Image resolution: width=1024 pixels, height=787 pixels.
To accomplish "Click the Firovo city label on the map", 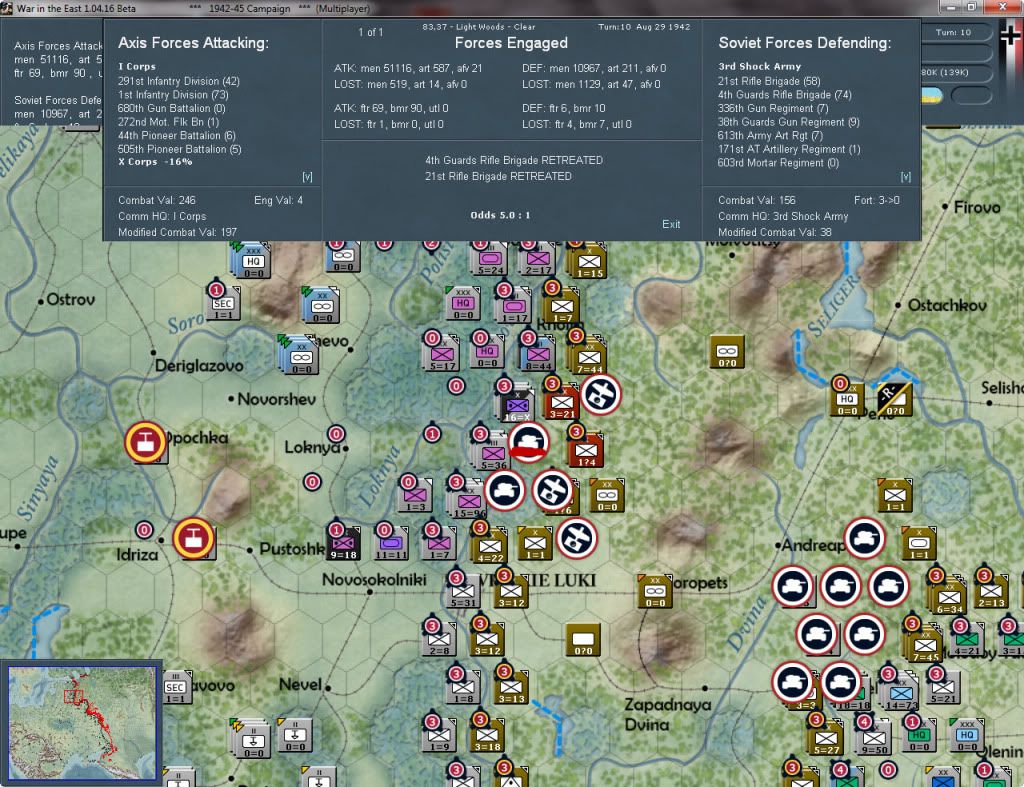I will tap(977, 208).
